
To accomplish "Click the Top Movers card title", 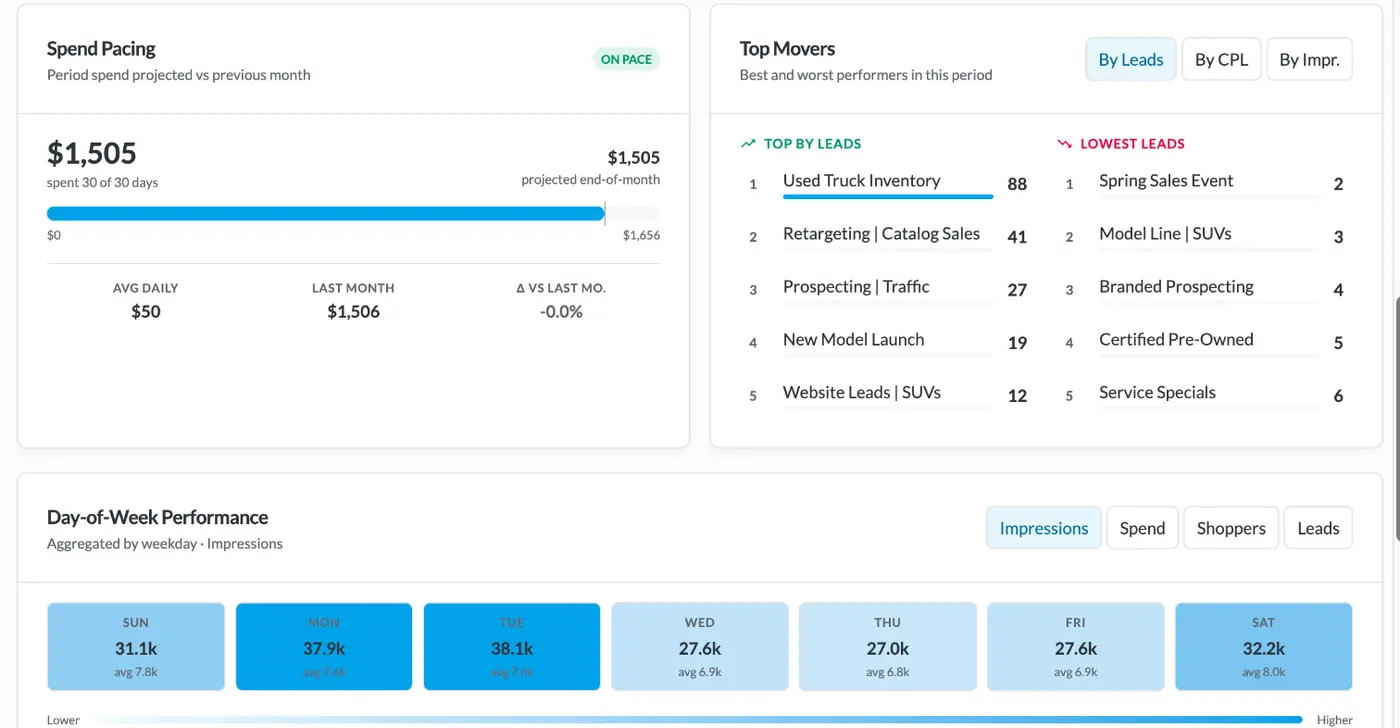I will [787, 49].
